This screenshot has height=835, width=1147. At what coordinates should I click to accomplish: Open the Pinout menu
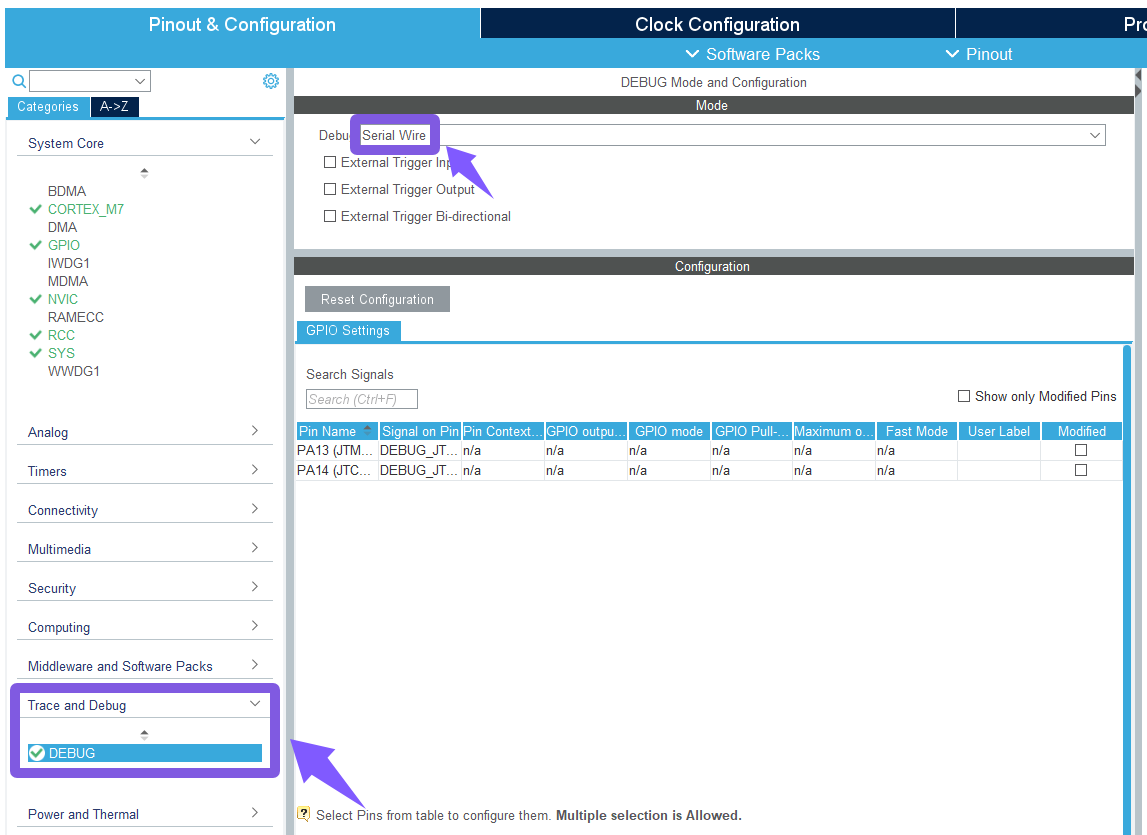coord(979,54)
